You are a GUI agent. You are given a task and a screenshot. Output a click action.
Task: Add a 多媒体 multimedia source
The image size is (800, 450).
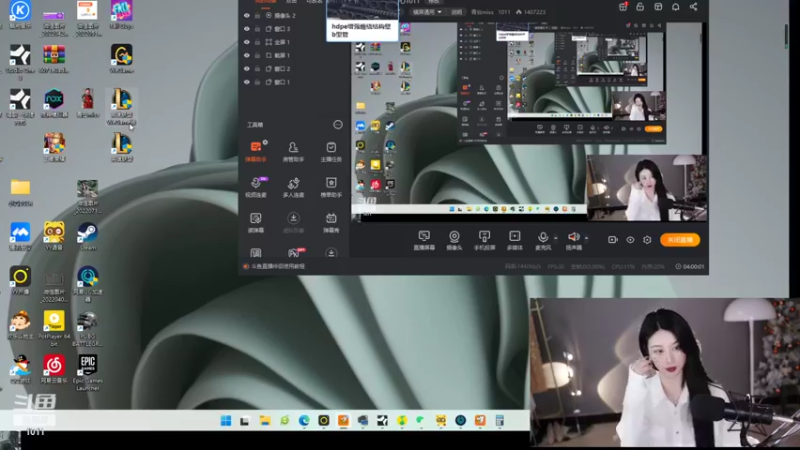coord(514,240)
